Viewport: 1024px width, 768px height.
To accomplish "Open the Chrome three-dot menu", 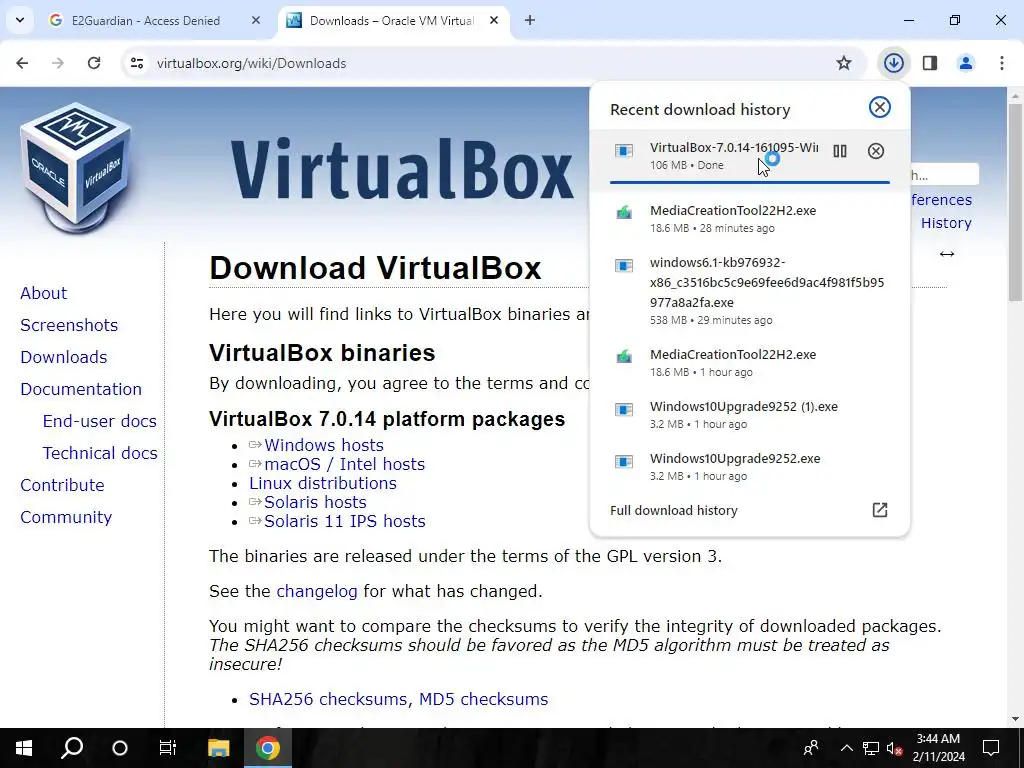I will point(1002,63).
